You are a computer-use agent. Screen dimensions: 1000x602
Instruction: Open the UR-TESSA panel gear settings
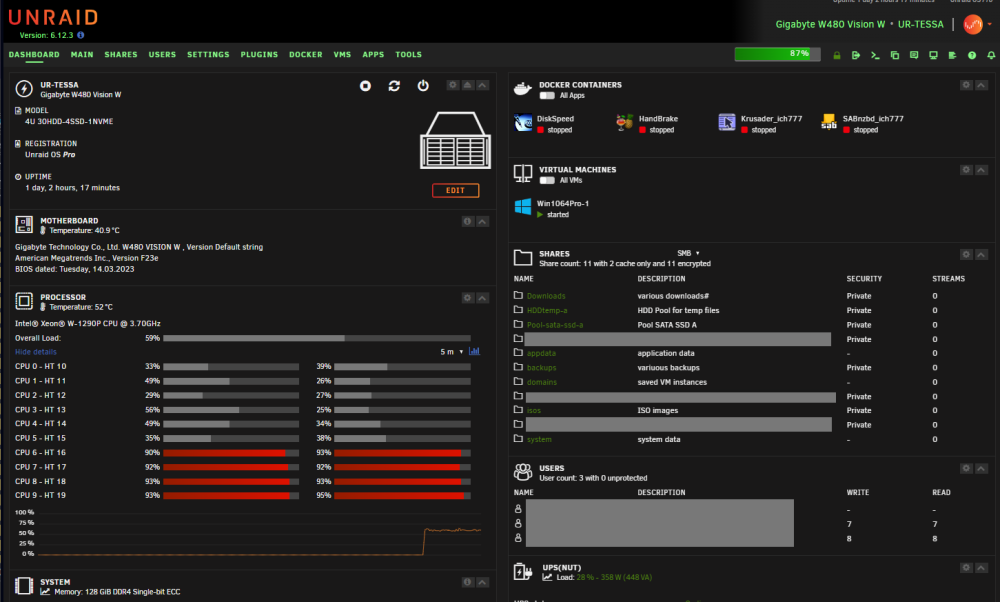coord(453,85)
